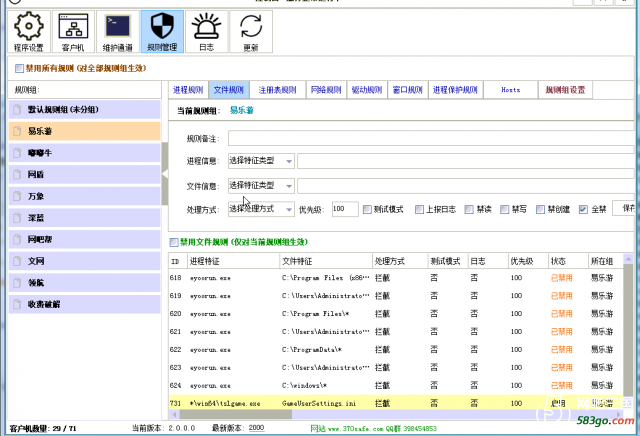Enable the 测试模式 checkbox
Screen dimensions: 640x436
coord(367,209)
